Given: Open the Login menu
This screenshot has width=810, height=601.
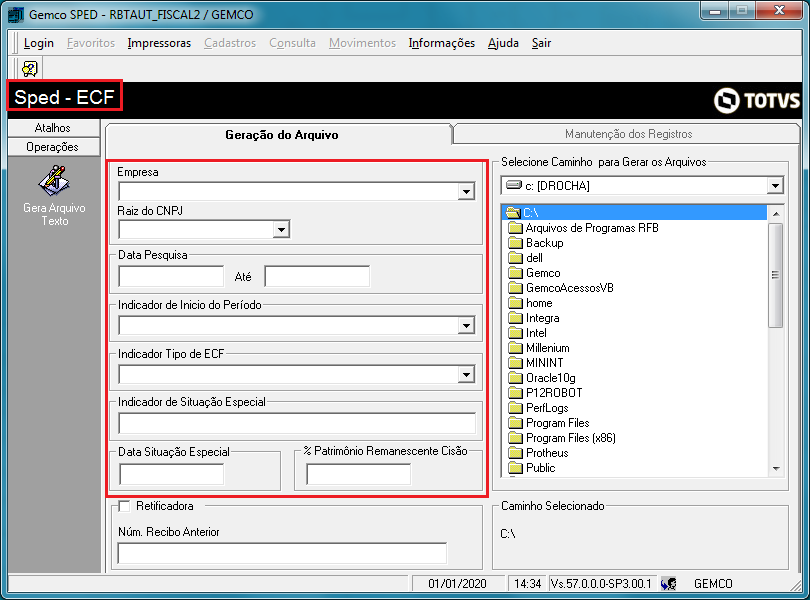Looking at the screenshot, I should [x=39, y=43].
